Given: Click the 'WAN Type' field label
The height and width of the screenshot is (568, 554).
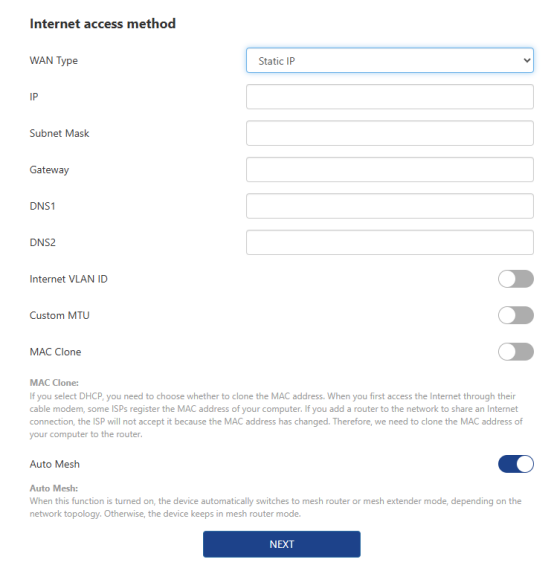Looking at the screenshot, I should (54, 60).
